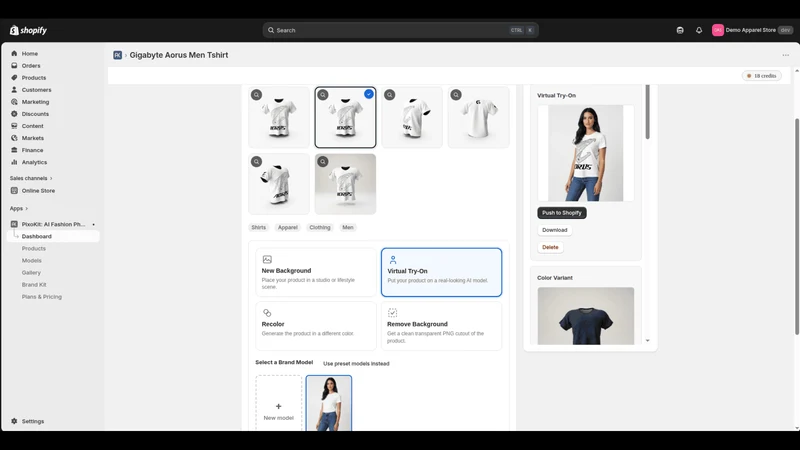800x450 pixels.
Task: Zoom the first t-shirt thumbnail magnifier
Action: point(257,95)
